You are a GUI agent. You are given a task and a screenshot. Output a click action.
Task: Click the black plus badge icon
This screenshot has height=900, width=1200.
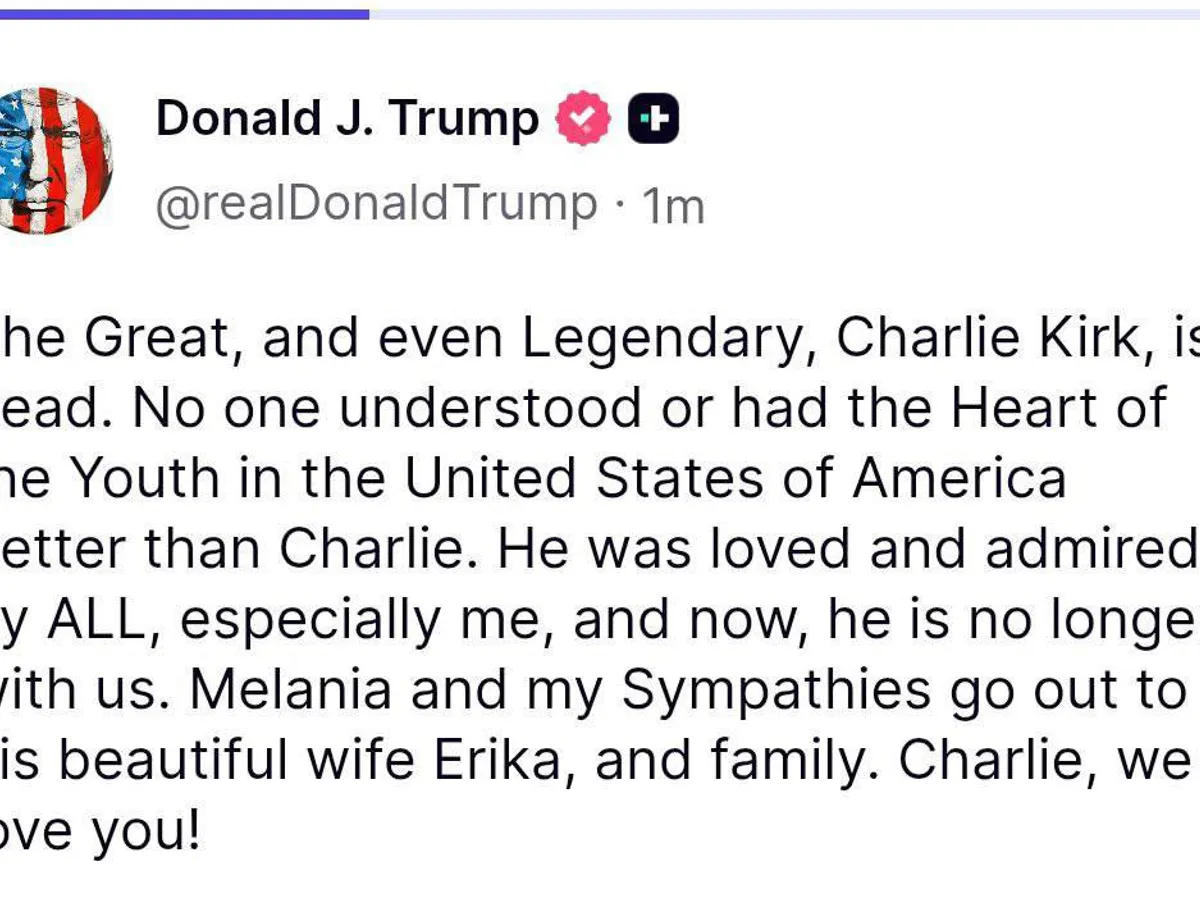pyautogui.click(x=653, y=119)
